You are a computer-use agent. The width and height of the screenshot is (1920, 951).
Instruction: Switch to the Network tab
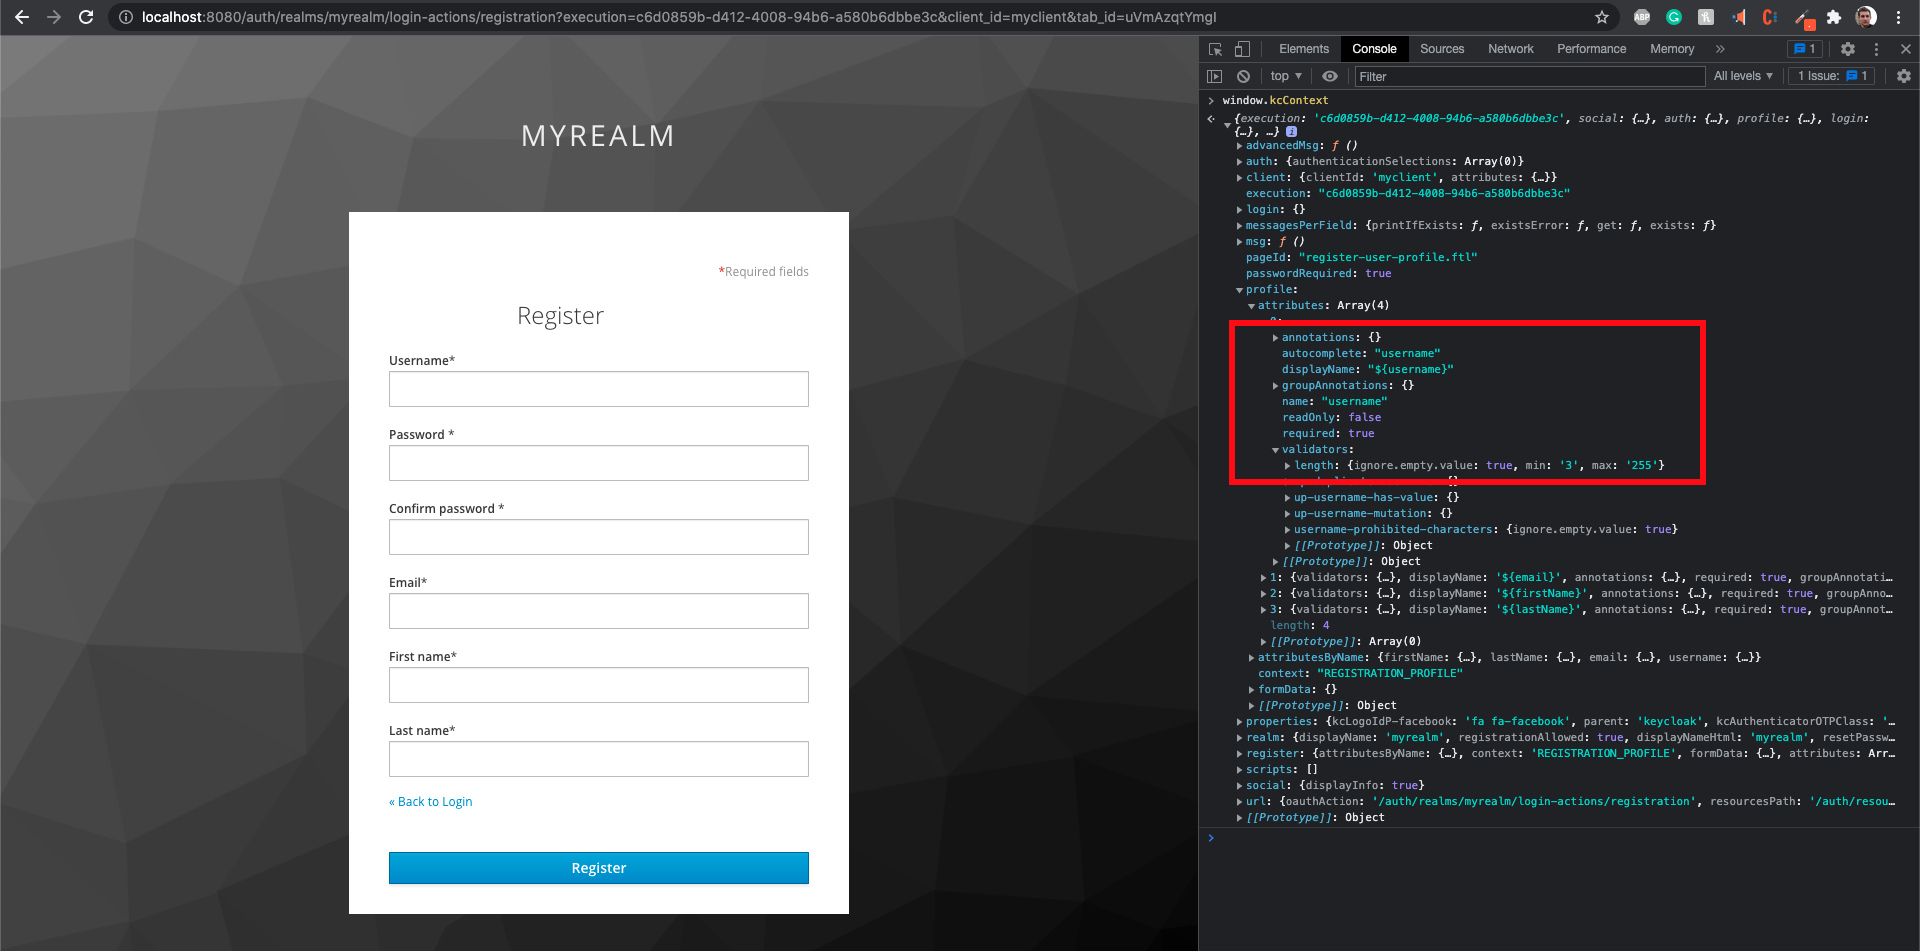(1510, 48)
